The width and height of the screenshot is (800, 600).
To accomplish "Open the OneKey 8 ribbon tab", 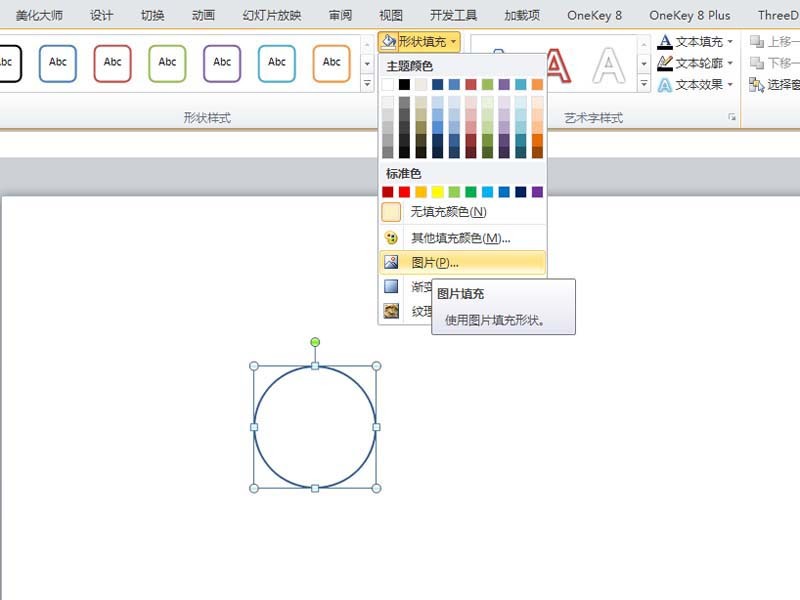I will point(594,15).
